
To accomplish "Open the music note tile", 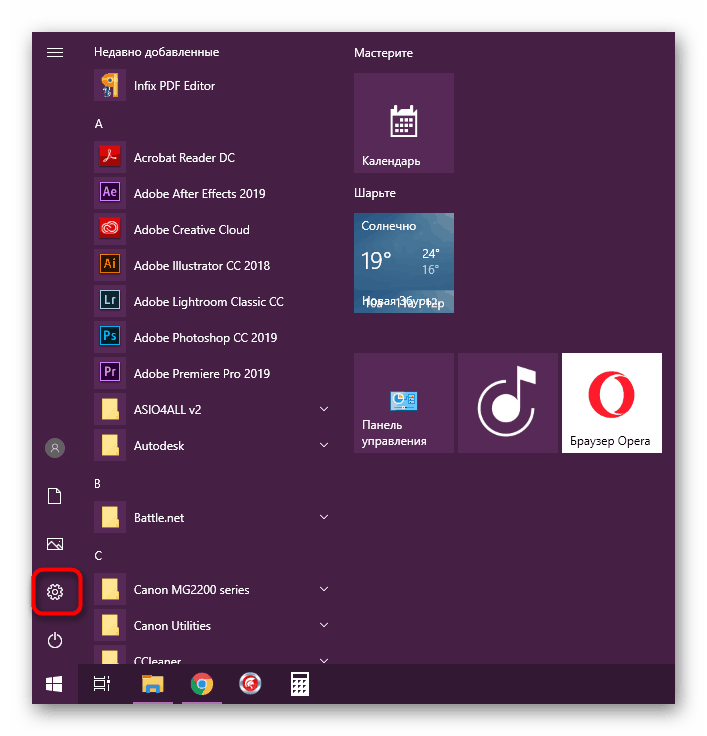I will [507, 403].
